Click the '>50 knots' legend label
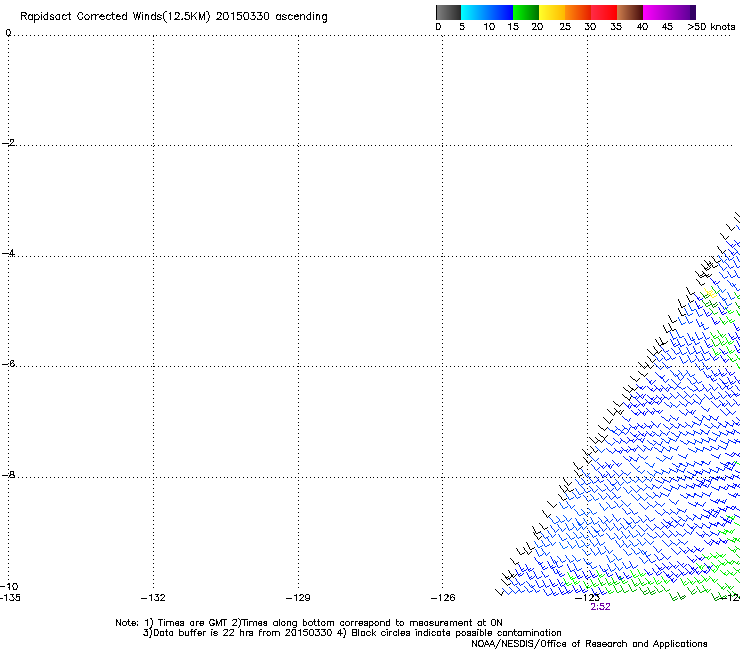Viewport: 740px width, 650px height. tap(711, 27)
